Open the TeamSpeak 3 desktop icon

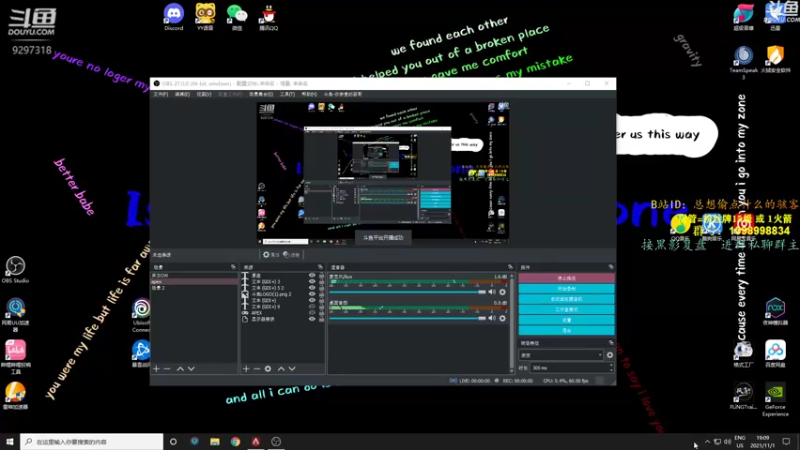tap(743, 62)
